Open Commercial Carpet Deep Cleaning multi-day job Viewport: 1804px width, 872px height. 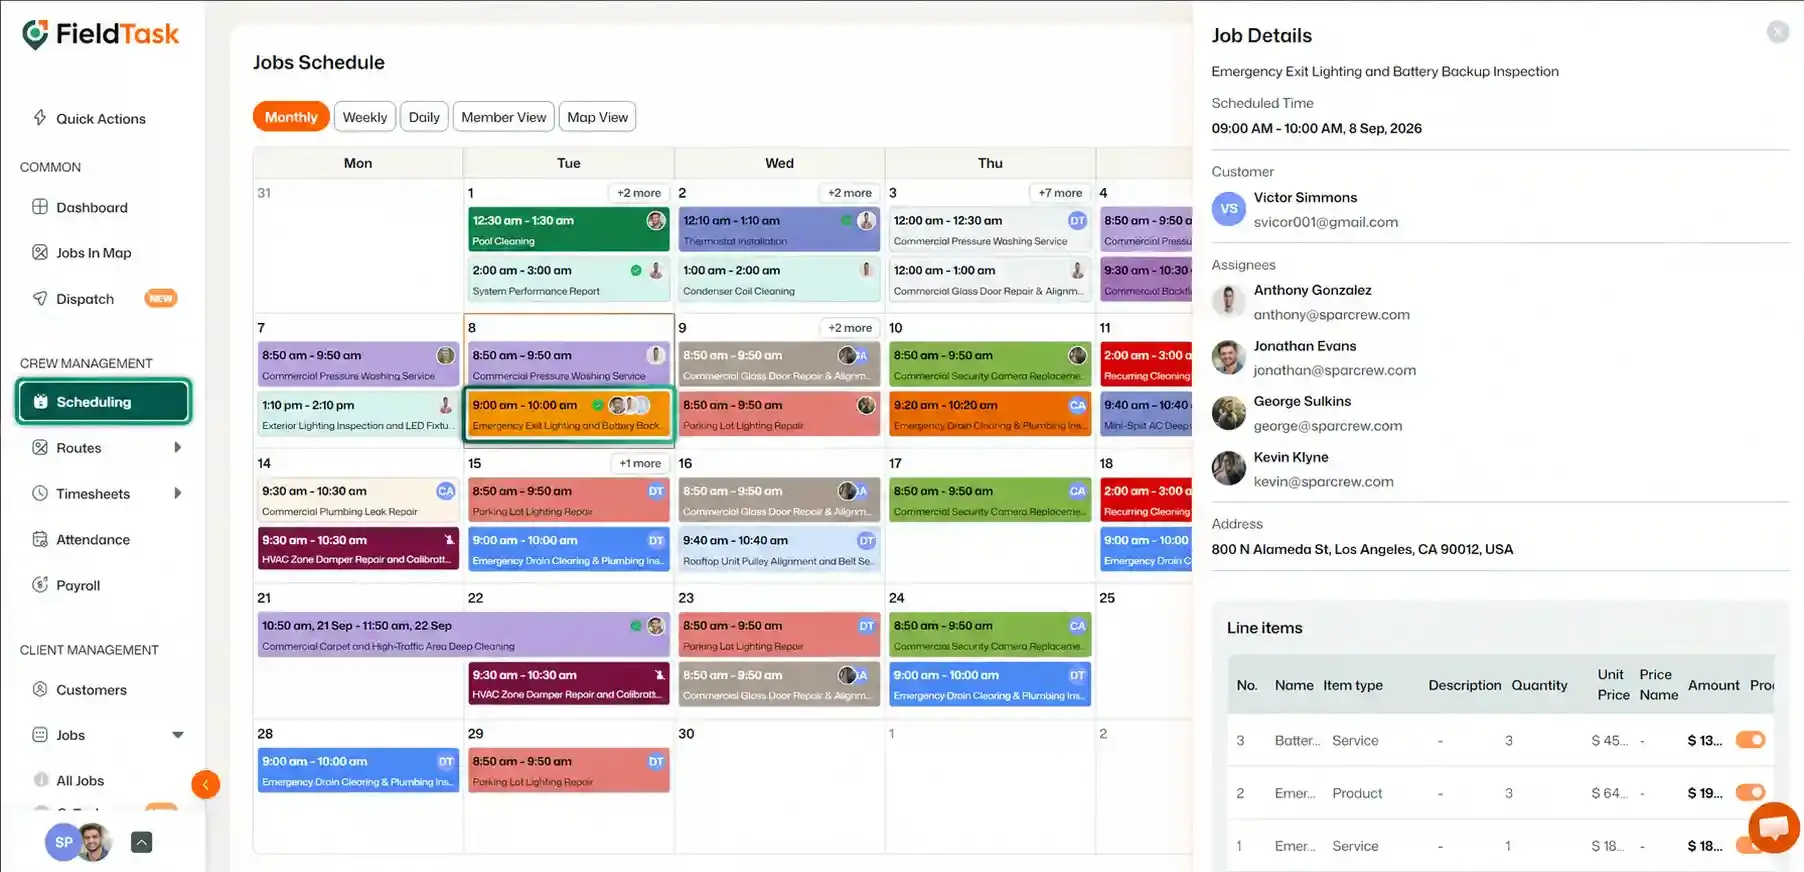463,635
